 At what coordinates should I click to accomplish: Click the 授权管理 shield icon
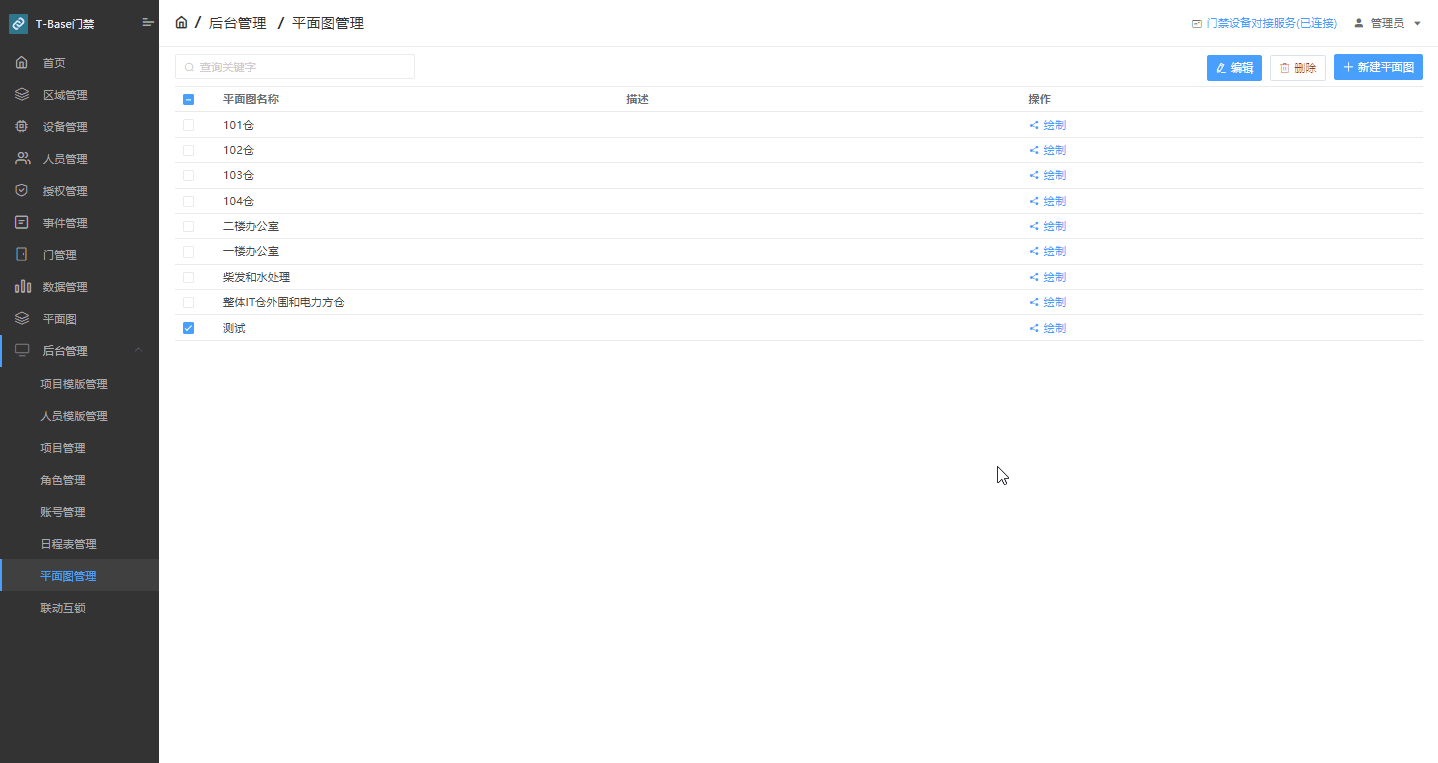pyautogui.click(x=22, y=191)
